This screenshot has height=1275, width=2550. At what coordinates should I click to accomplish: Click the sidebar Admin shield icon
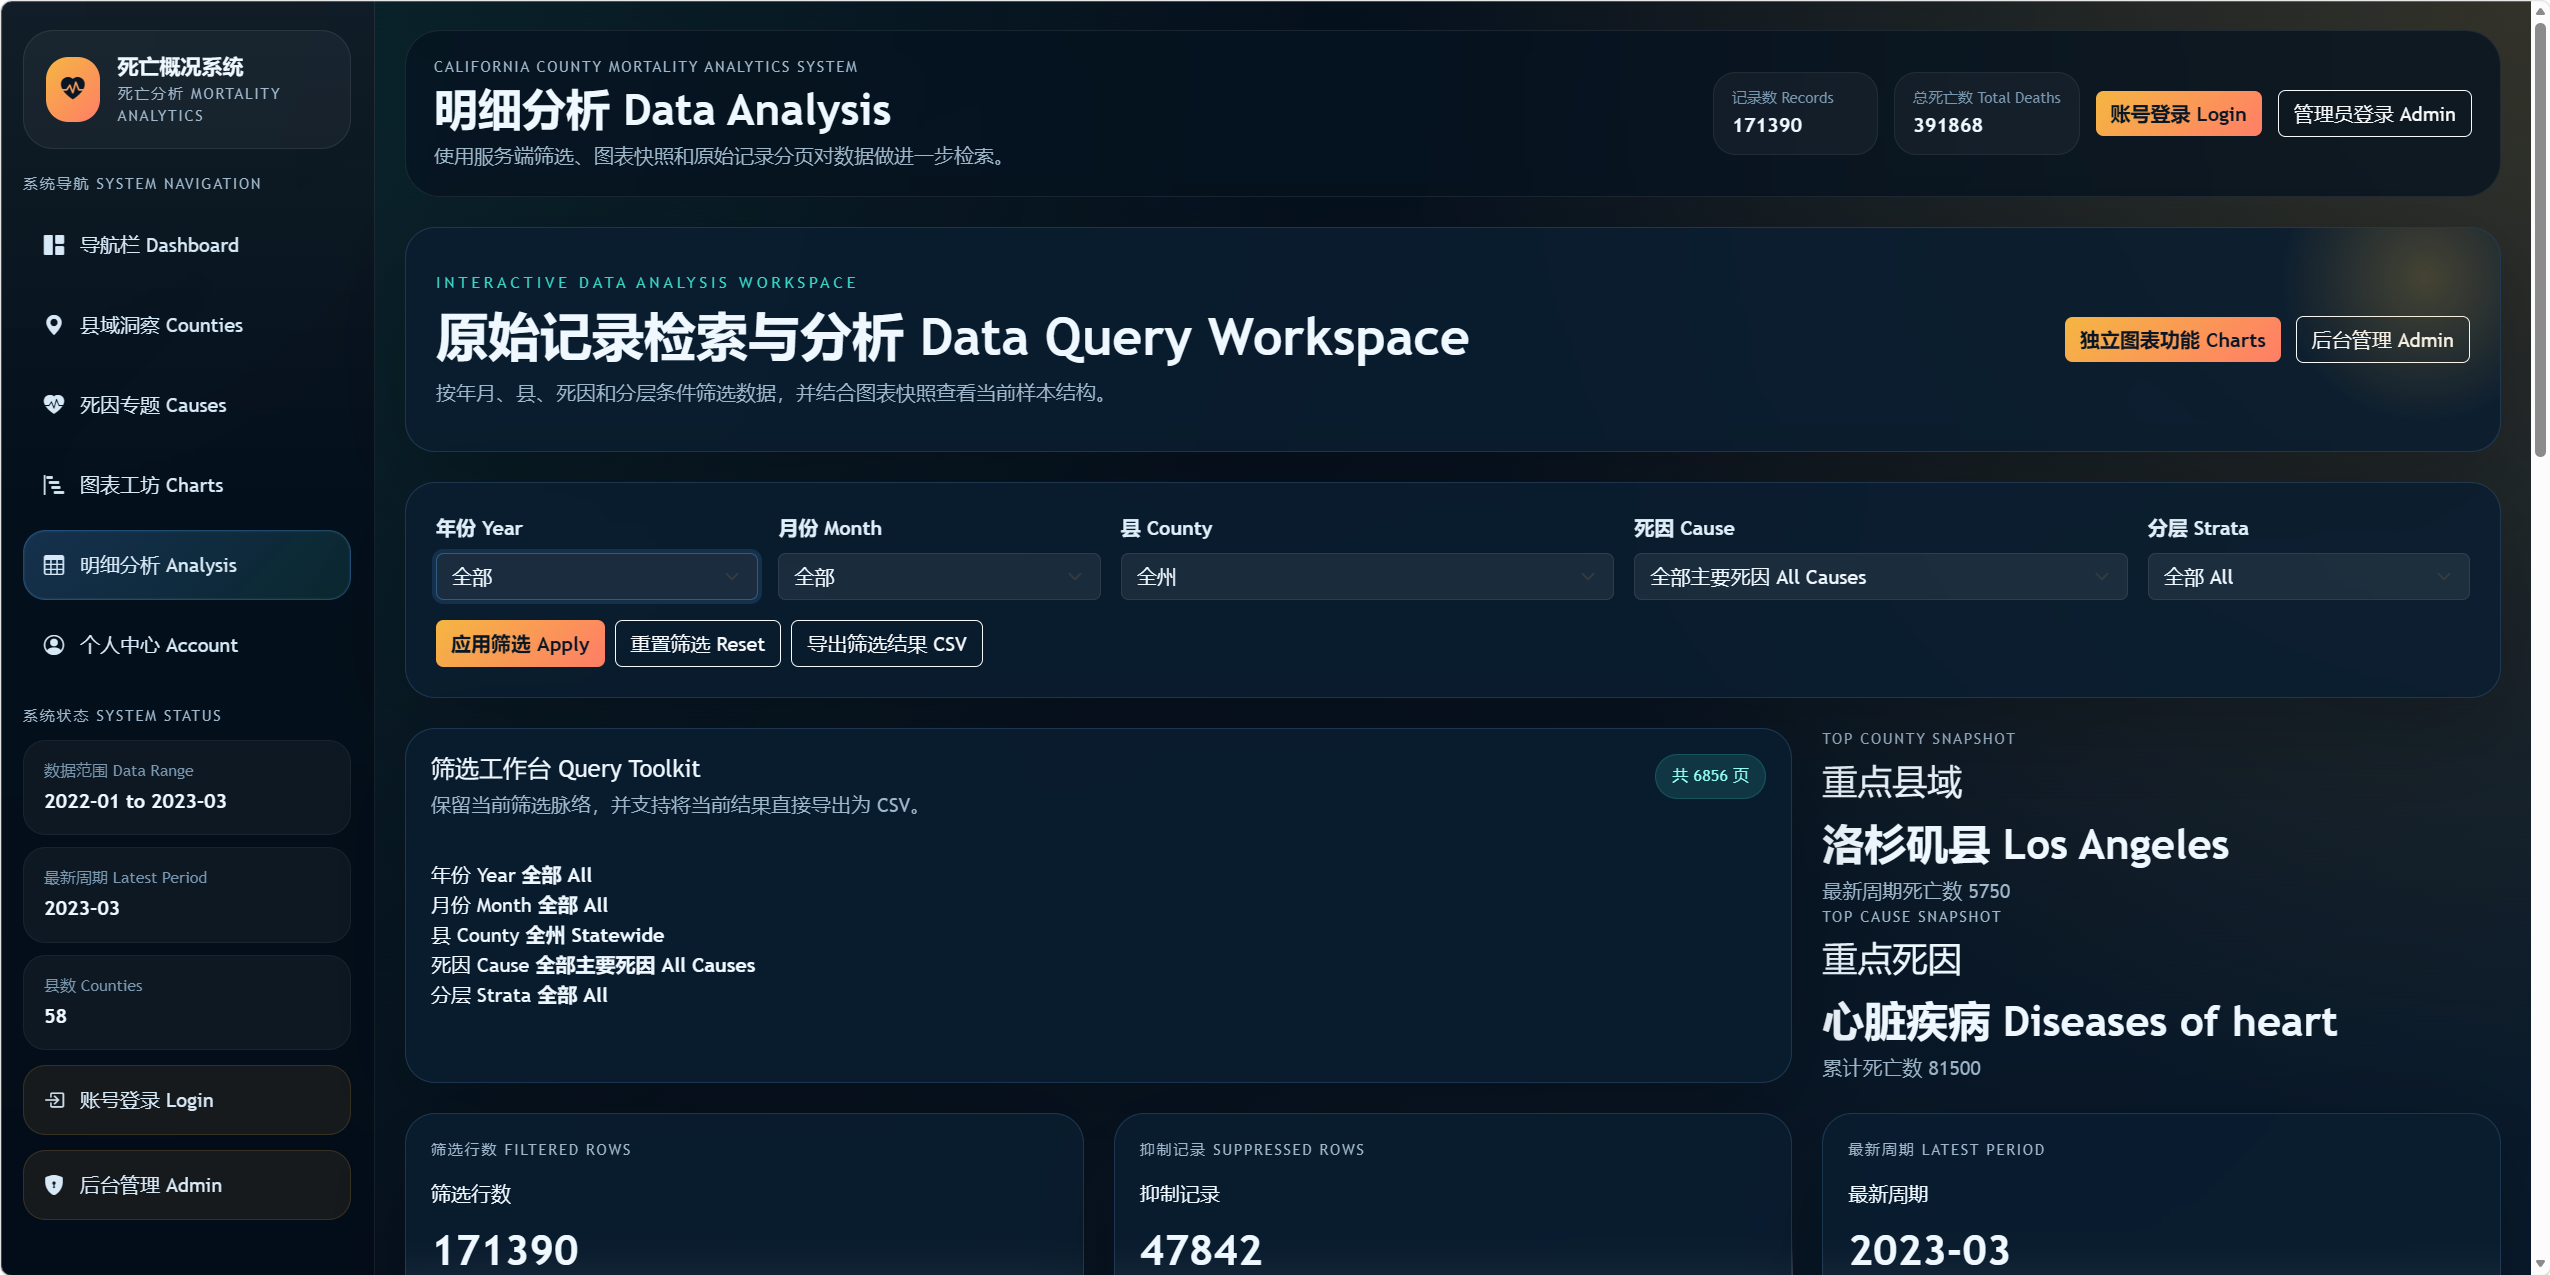click(x=54, y=1185)
